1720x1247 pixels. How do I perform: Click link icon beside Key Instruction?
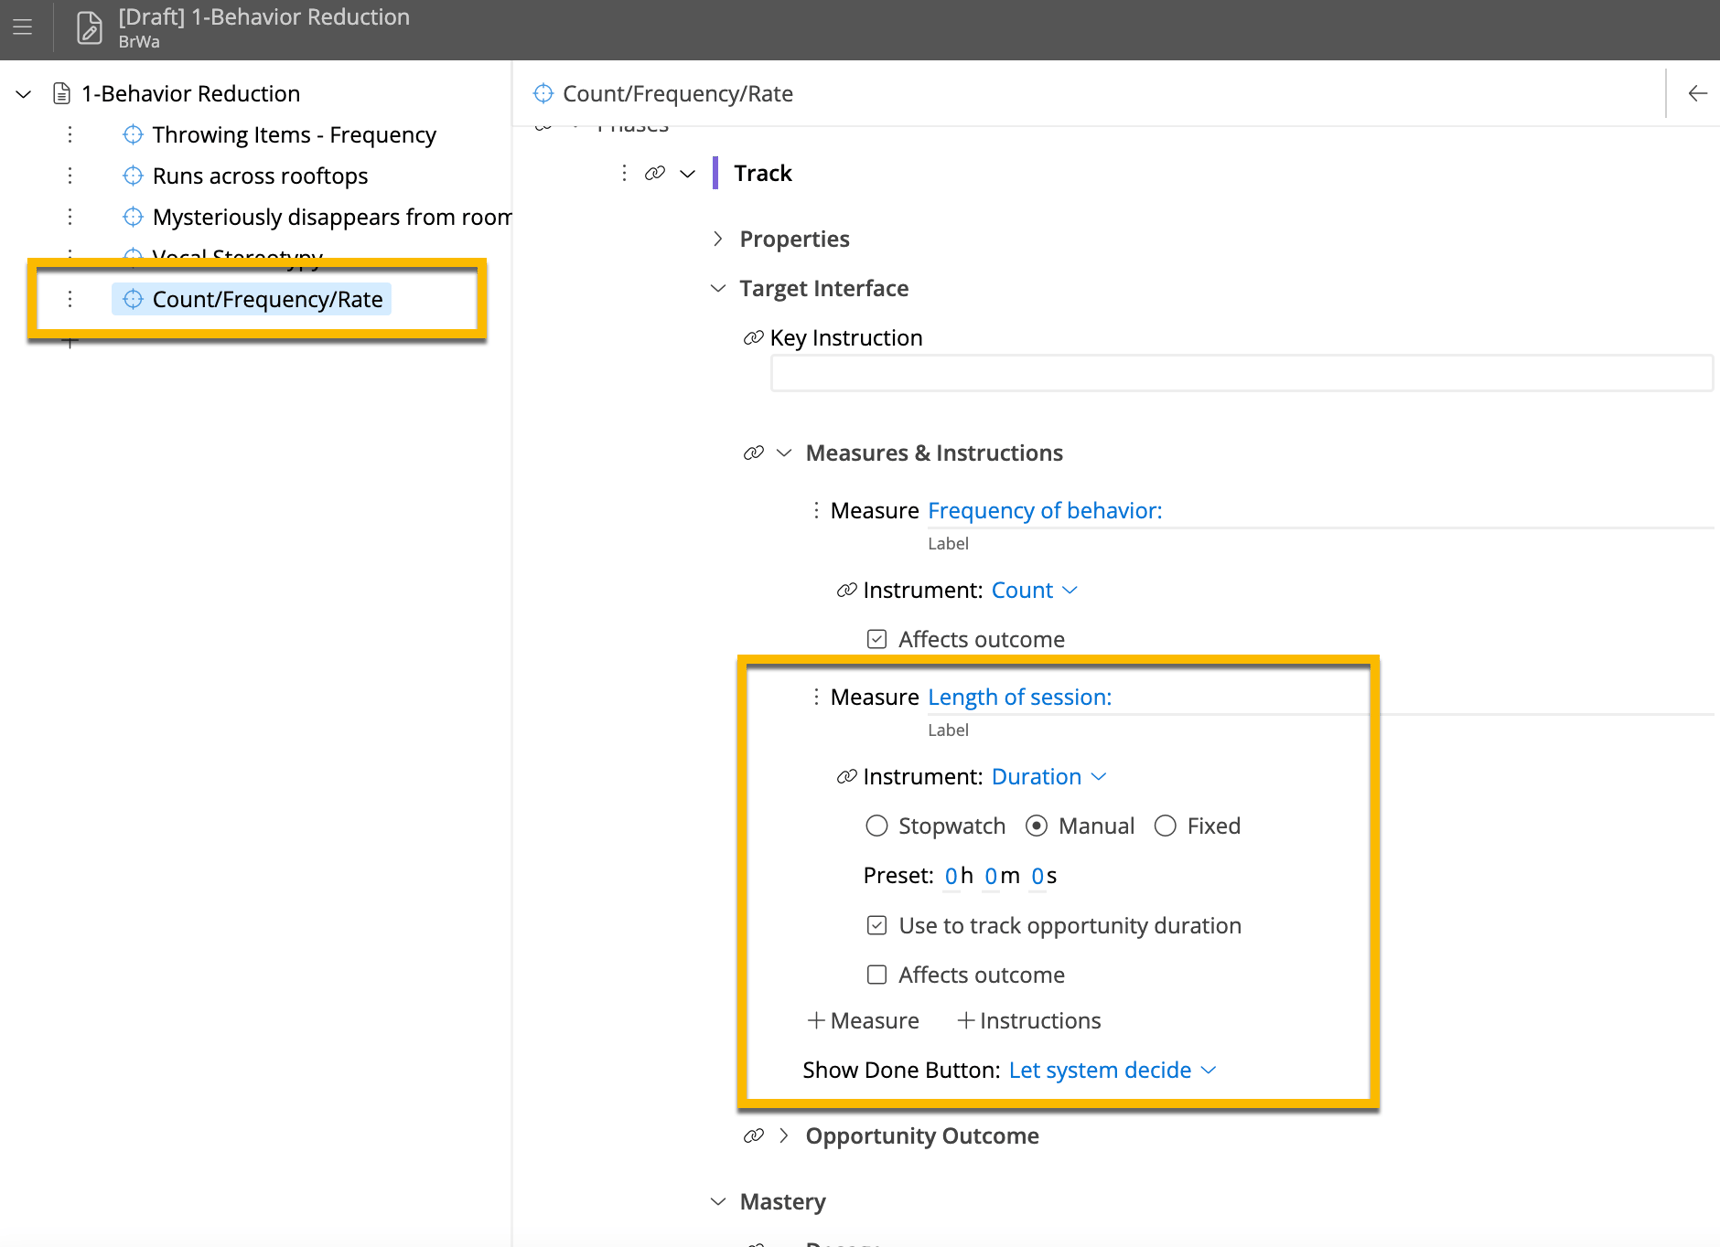753,338
